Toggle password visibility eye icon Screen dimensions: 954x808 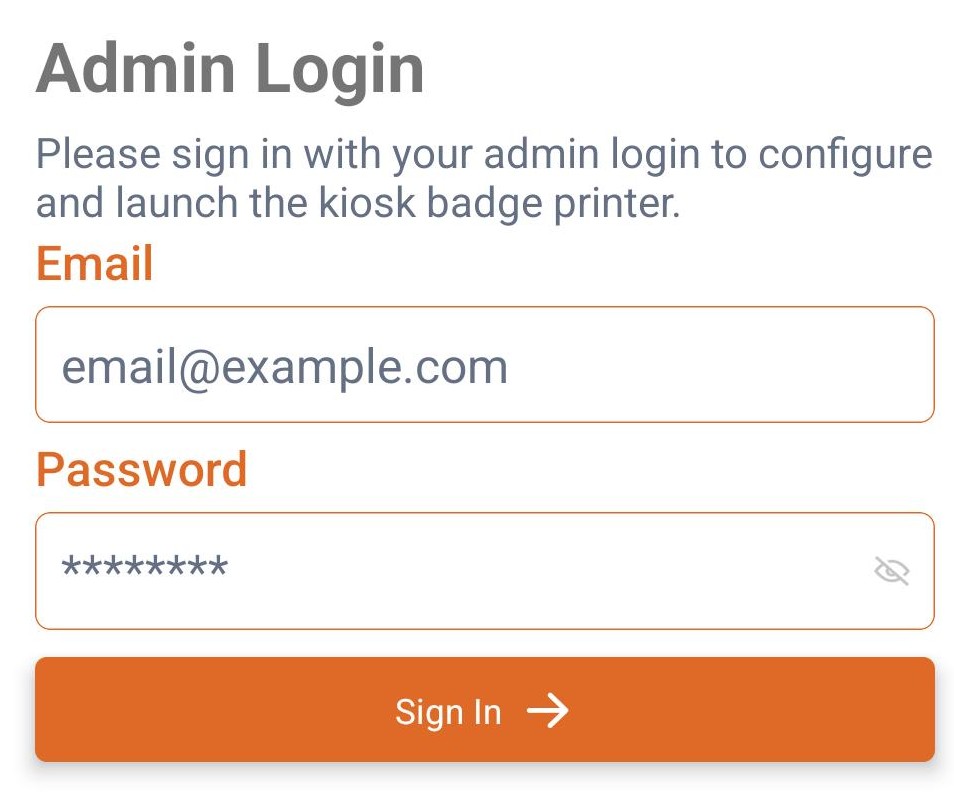coord(891,571)
